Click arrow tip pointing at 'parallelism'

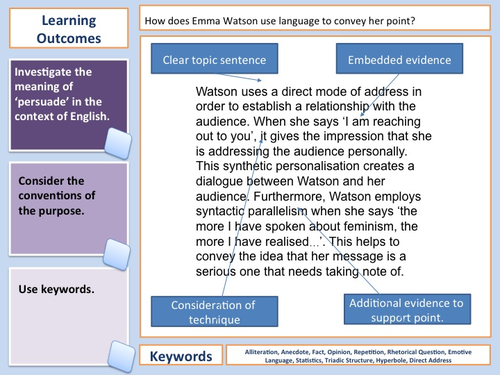click(300, 209)
